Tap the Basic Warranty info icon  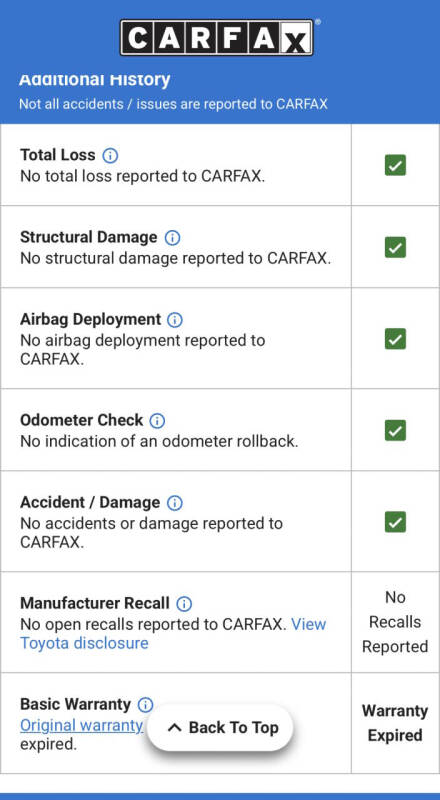[x=145, y=705]
